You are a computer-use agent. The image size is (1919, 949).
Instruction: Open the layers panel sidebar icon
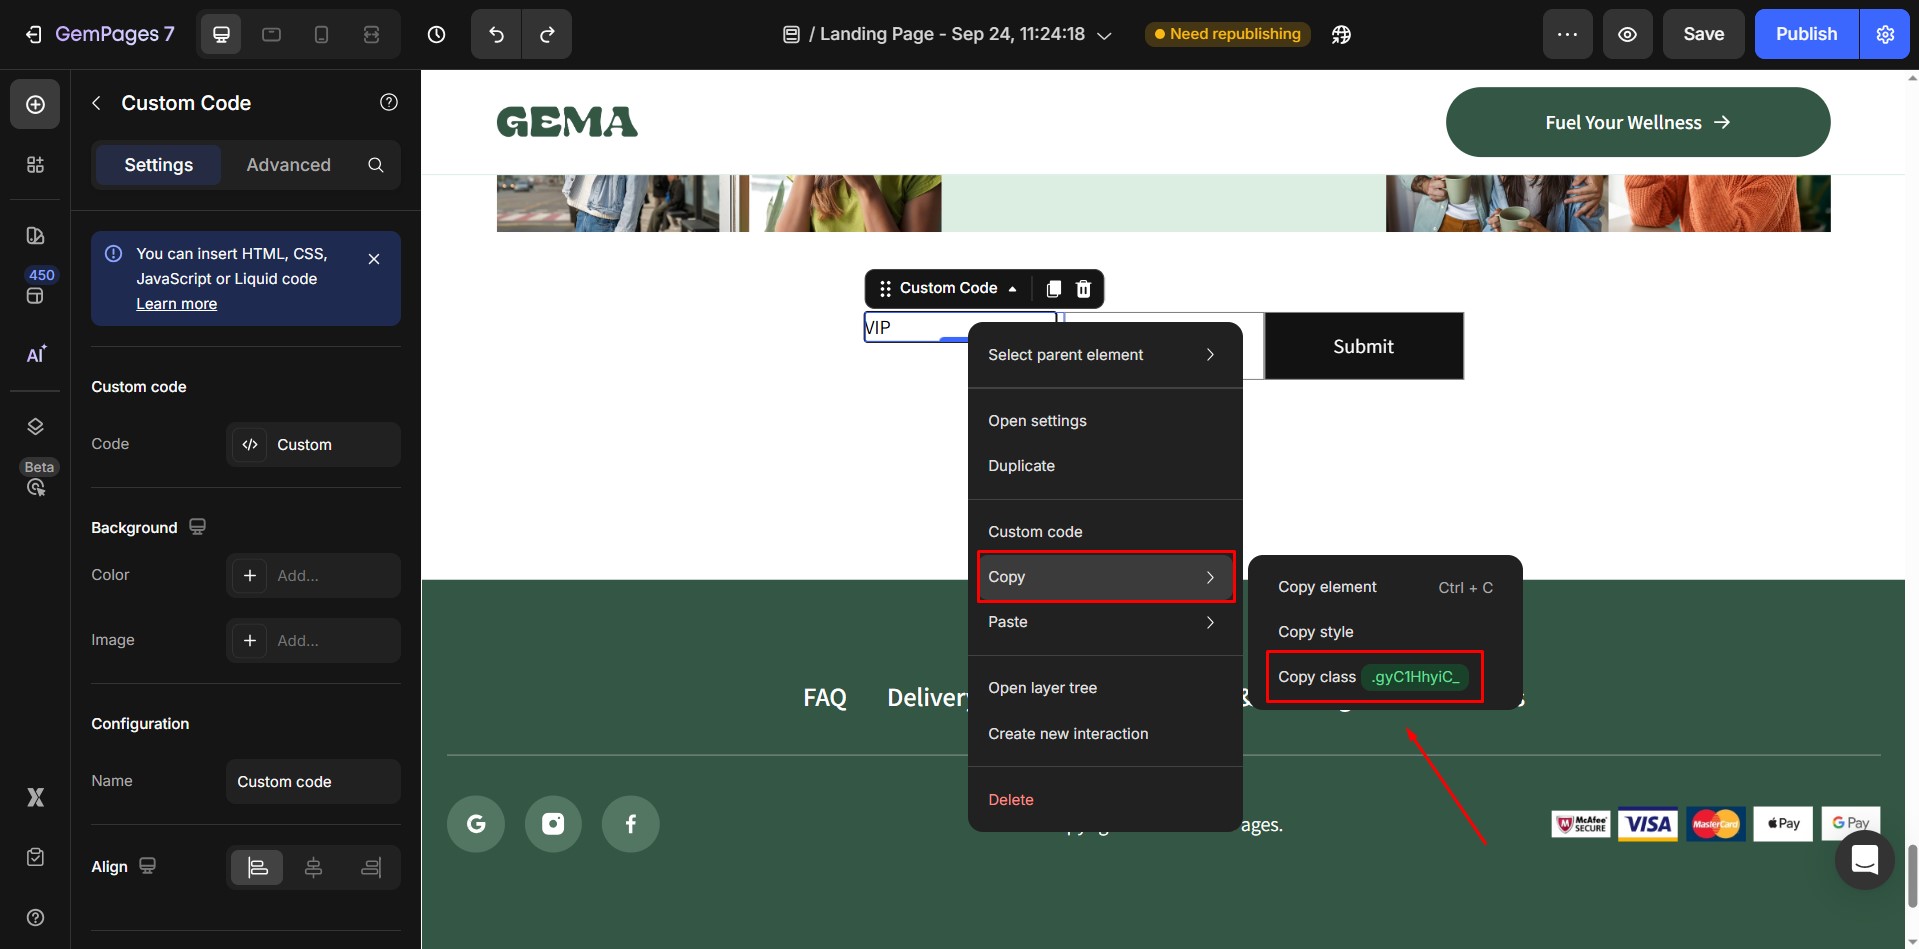[x=35, y=427]
